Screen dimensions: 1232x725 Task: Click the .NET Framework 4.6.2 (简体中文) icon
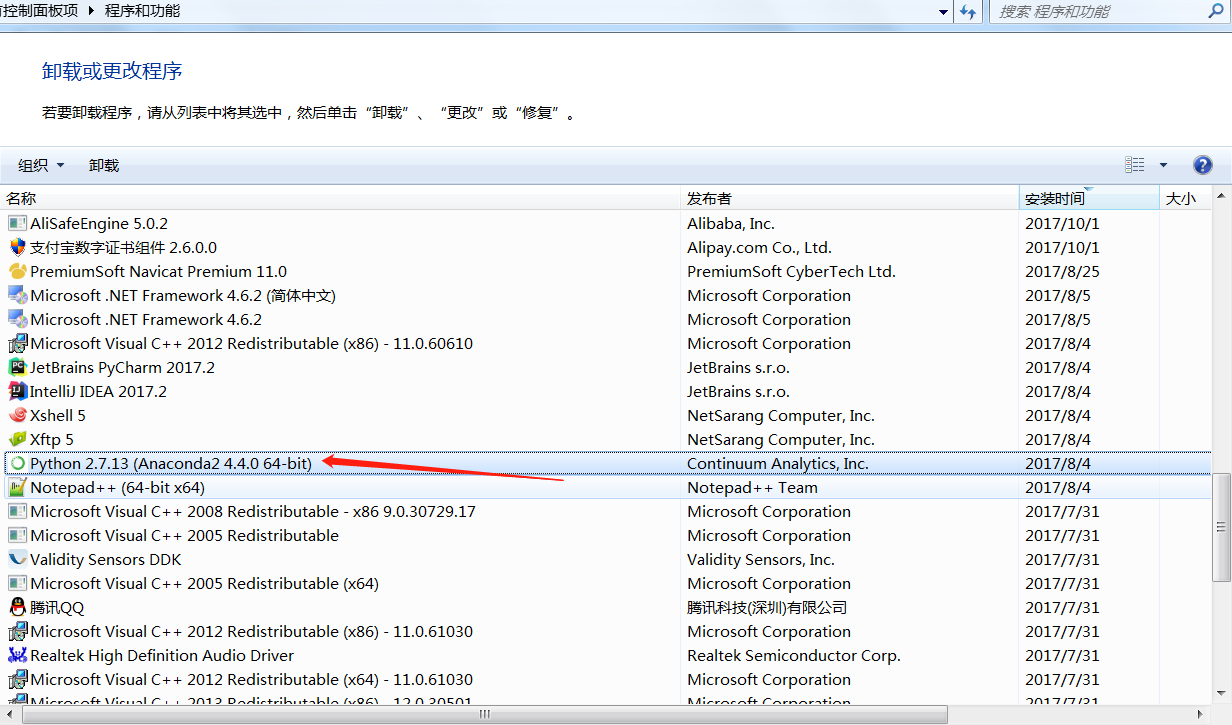tap(17, 296)
